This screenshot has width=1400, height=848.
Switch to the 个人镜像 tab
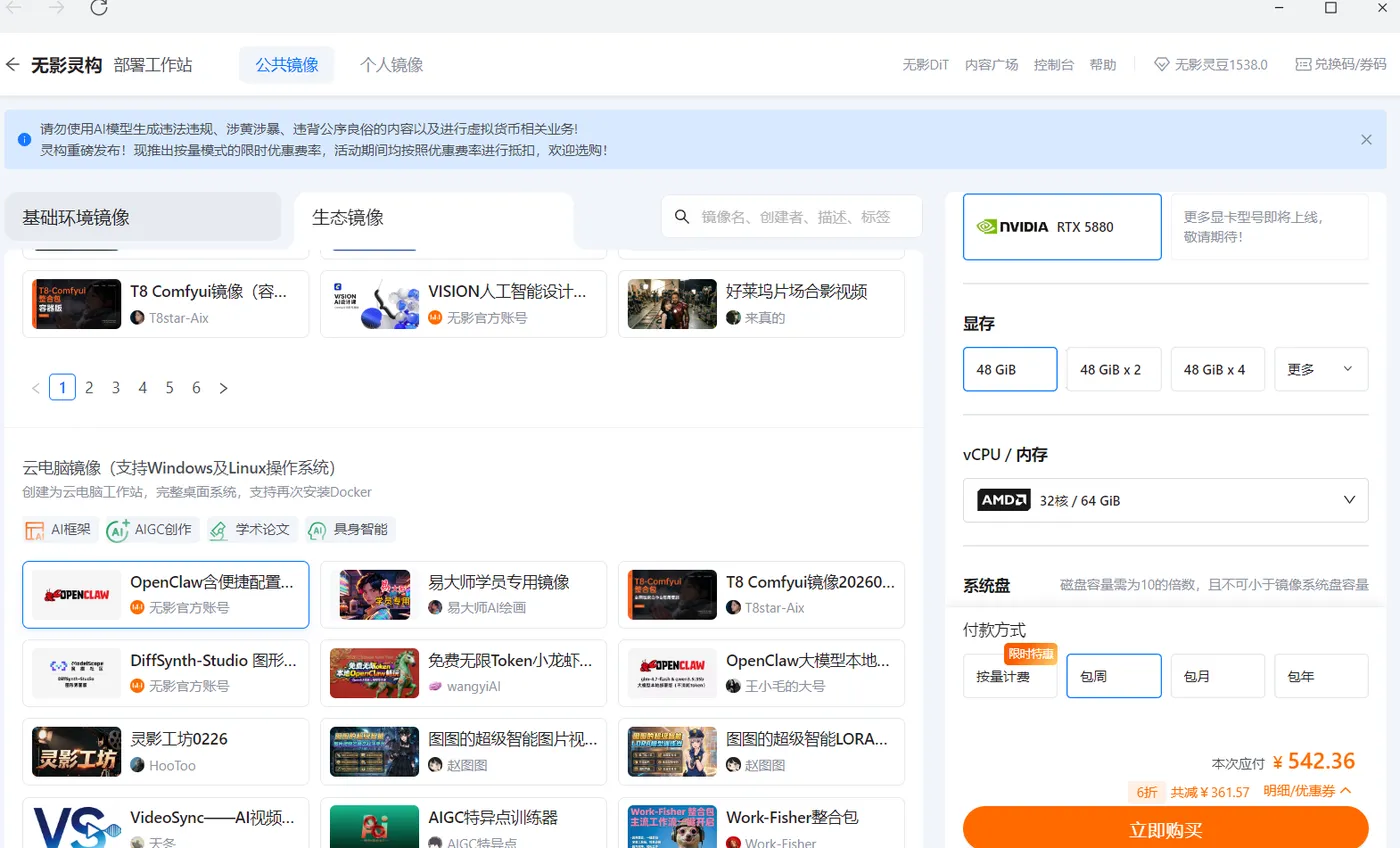pyautogui.click(x=392, y=65)
